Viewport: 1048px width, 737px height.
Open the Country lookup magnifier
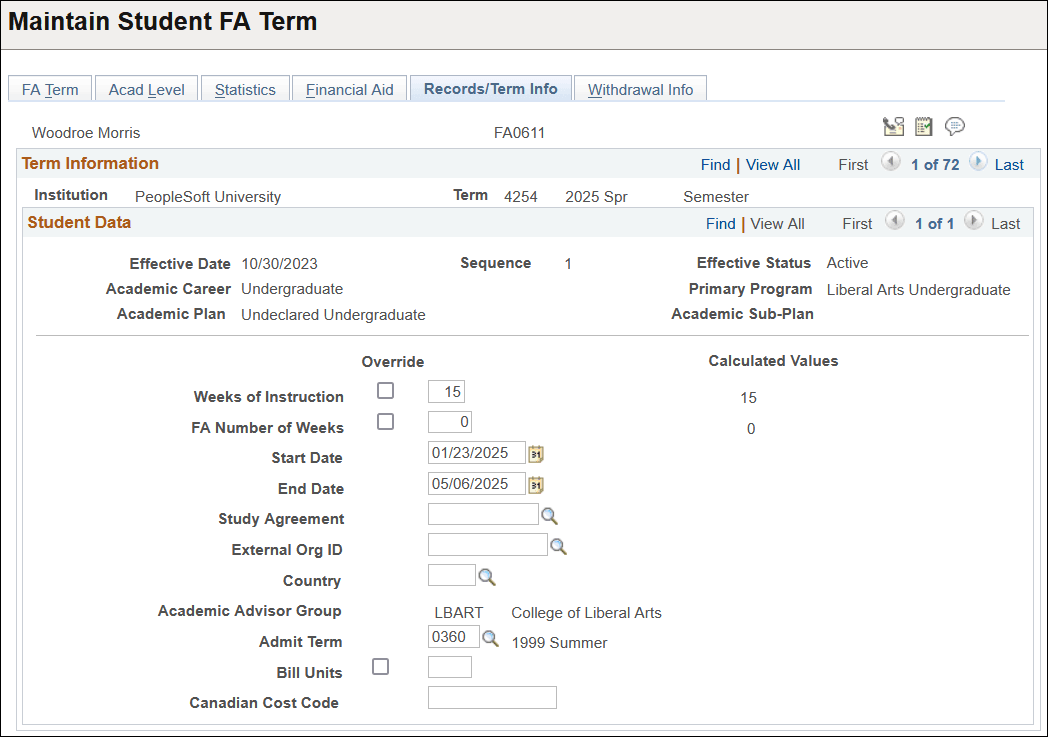486,575
